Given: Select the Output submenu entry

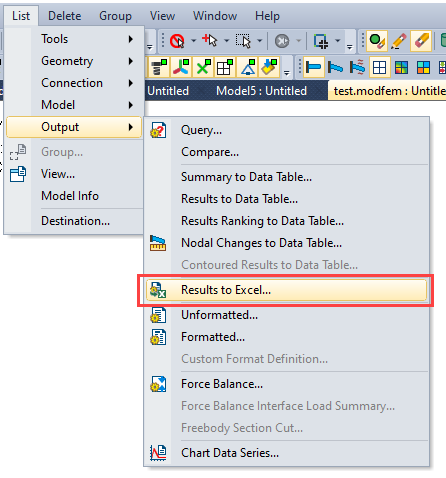Looking at the screenshot, I should point(74,127).
